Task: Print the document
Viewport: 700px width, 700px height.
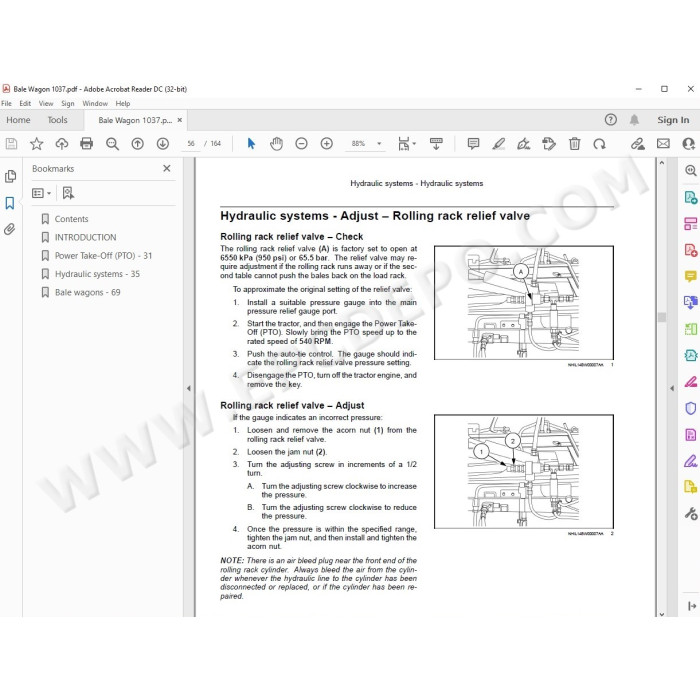Action: [87, 144]
